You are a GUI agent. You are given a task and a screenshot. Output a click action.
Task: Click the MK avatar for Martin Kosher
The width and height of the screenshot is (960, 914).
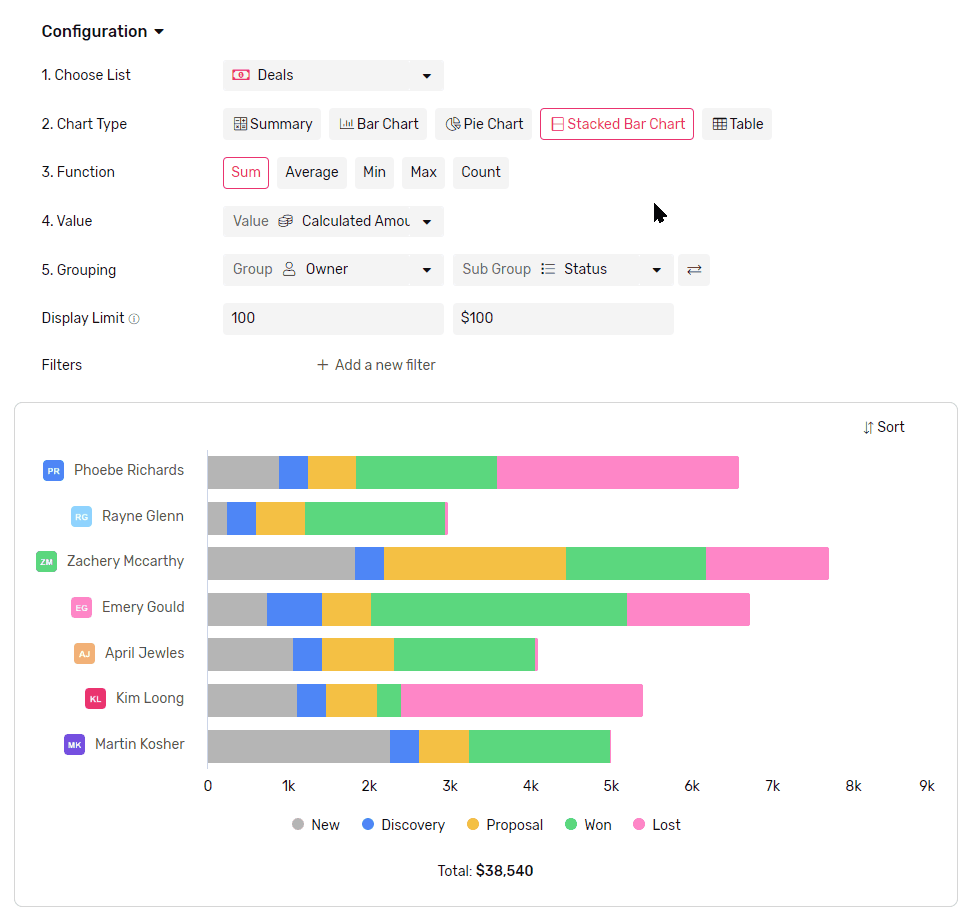point(75,744)
